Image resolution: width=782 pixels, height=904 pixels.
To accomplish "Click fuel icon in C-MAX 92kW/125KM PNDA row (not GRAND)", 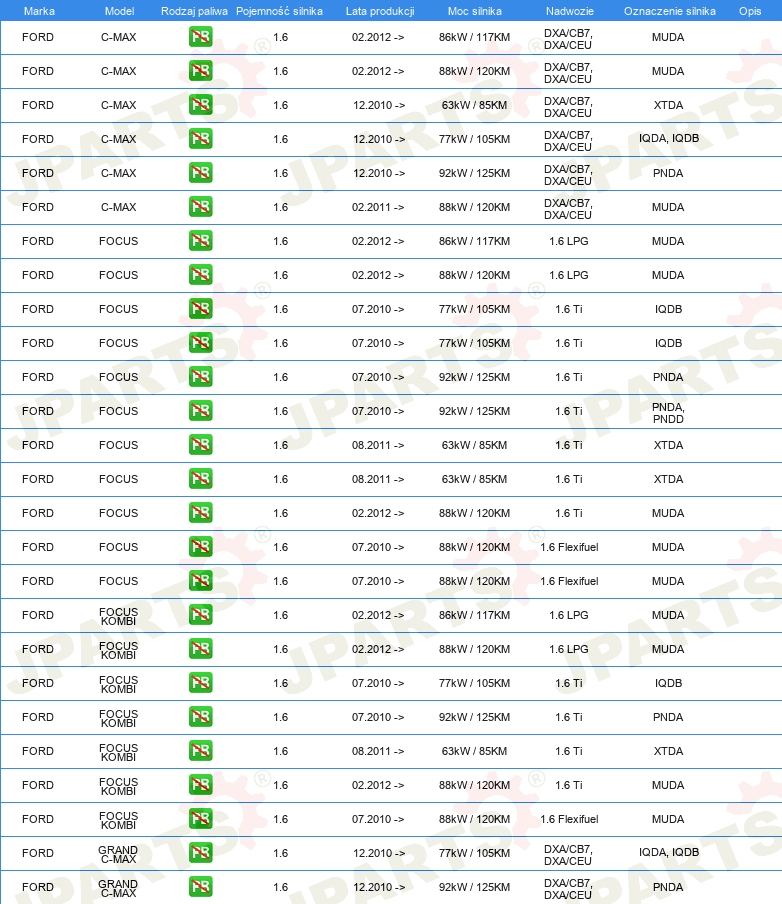I will coord(201,173).
